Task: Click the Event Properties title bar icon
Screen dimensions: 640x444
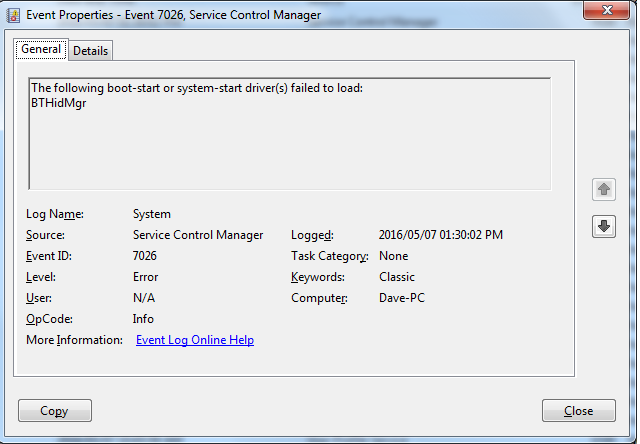Action: (x=14, y=14)
